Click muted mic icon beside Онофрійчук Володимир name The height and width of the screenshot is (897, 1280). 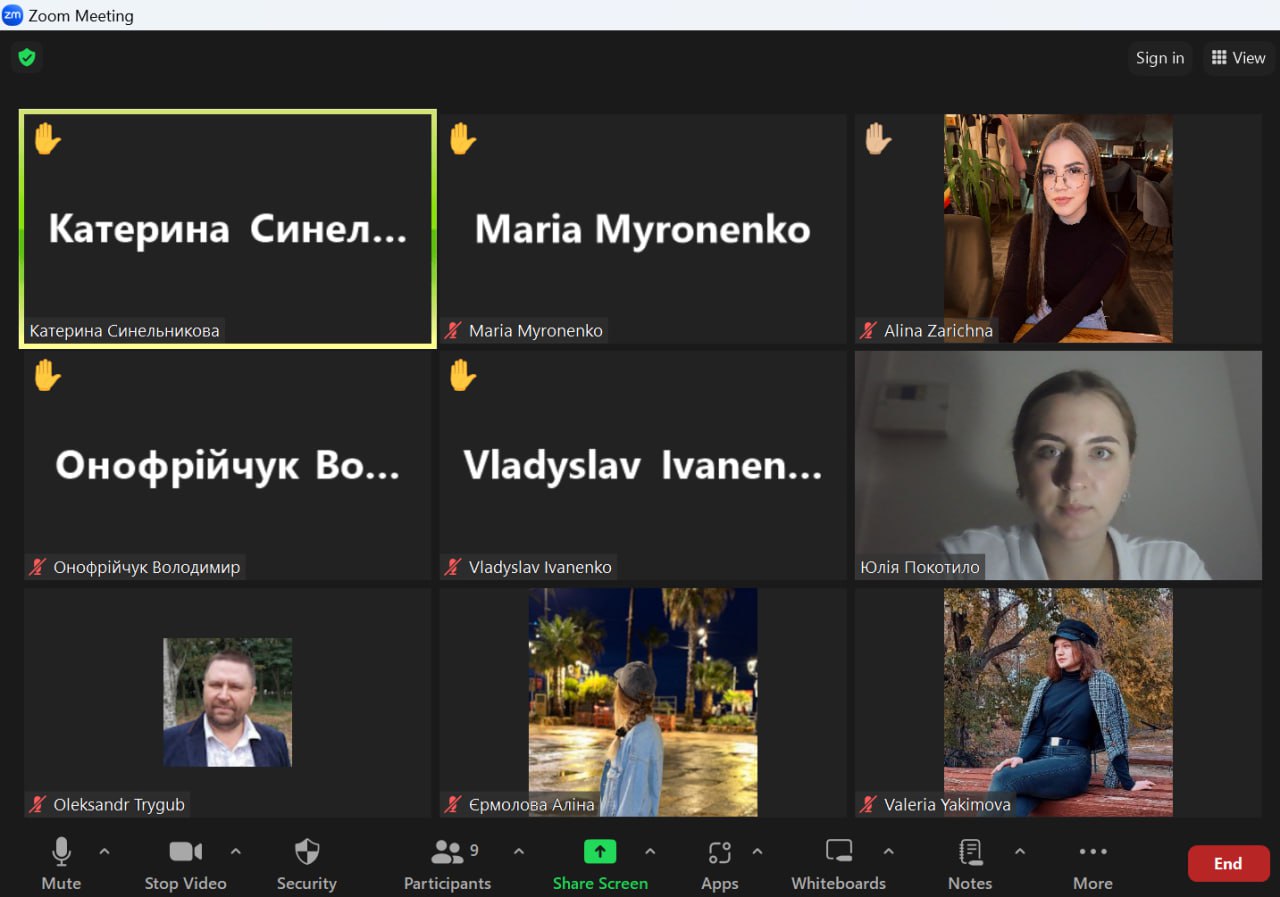39,567
